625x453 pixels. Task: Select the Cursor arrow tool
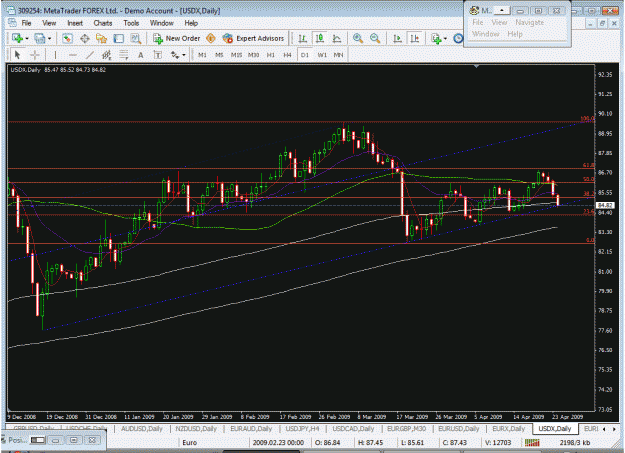17,55
